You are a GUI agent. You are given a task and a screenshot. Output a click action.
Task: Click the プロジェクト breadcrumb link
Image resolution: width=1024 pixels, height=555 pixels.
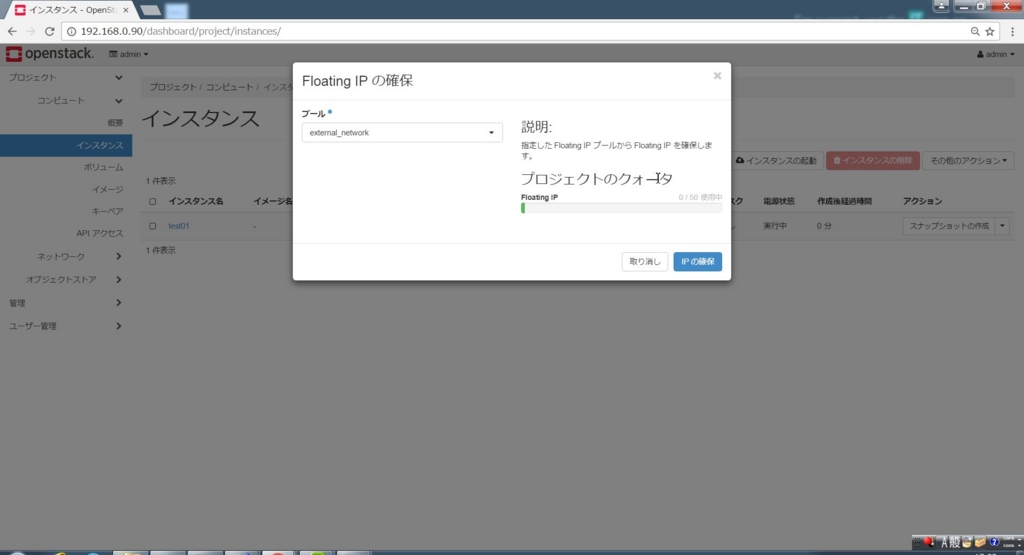[172, 87]
